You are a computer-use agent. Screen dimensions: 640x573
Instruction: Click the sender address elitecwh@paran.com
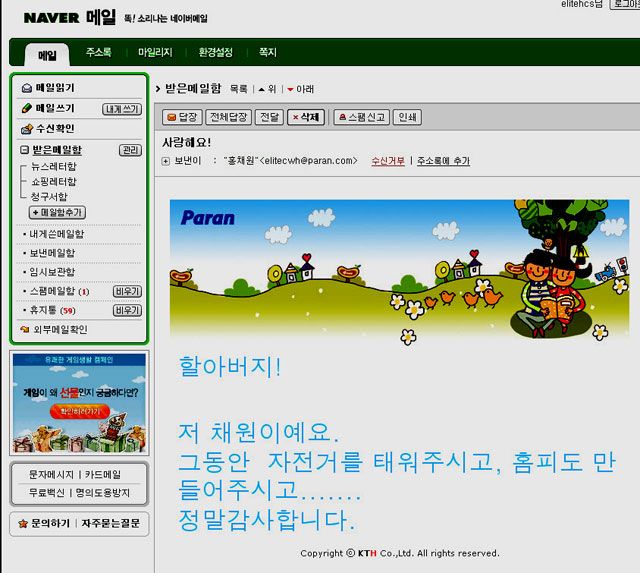pyautogui.click(x=309, y=161)
